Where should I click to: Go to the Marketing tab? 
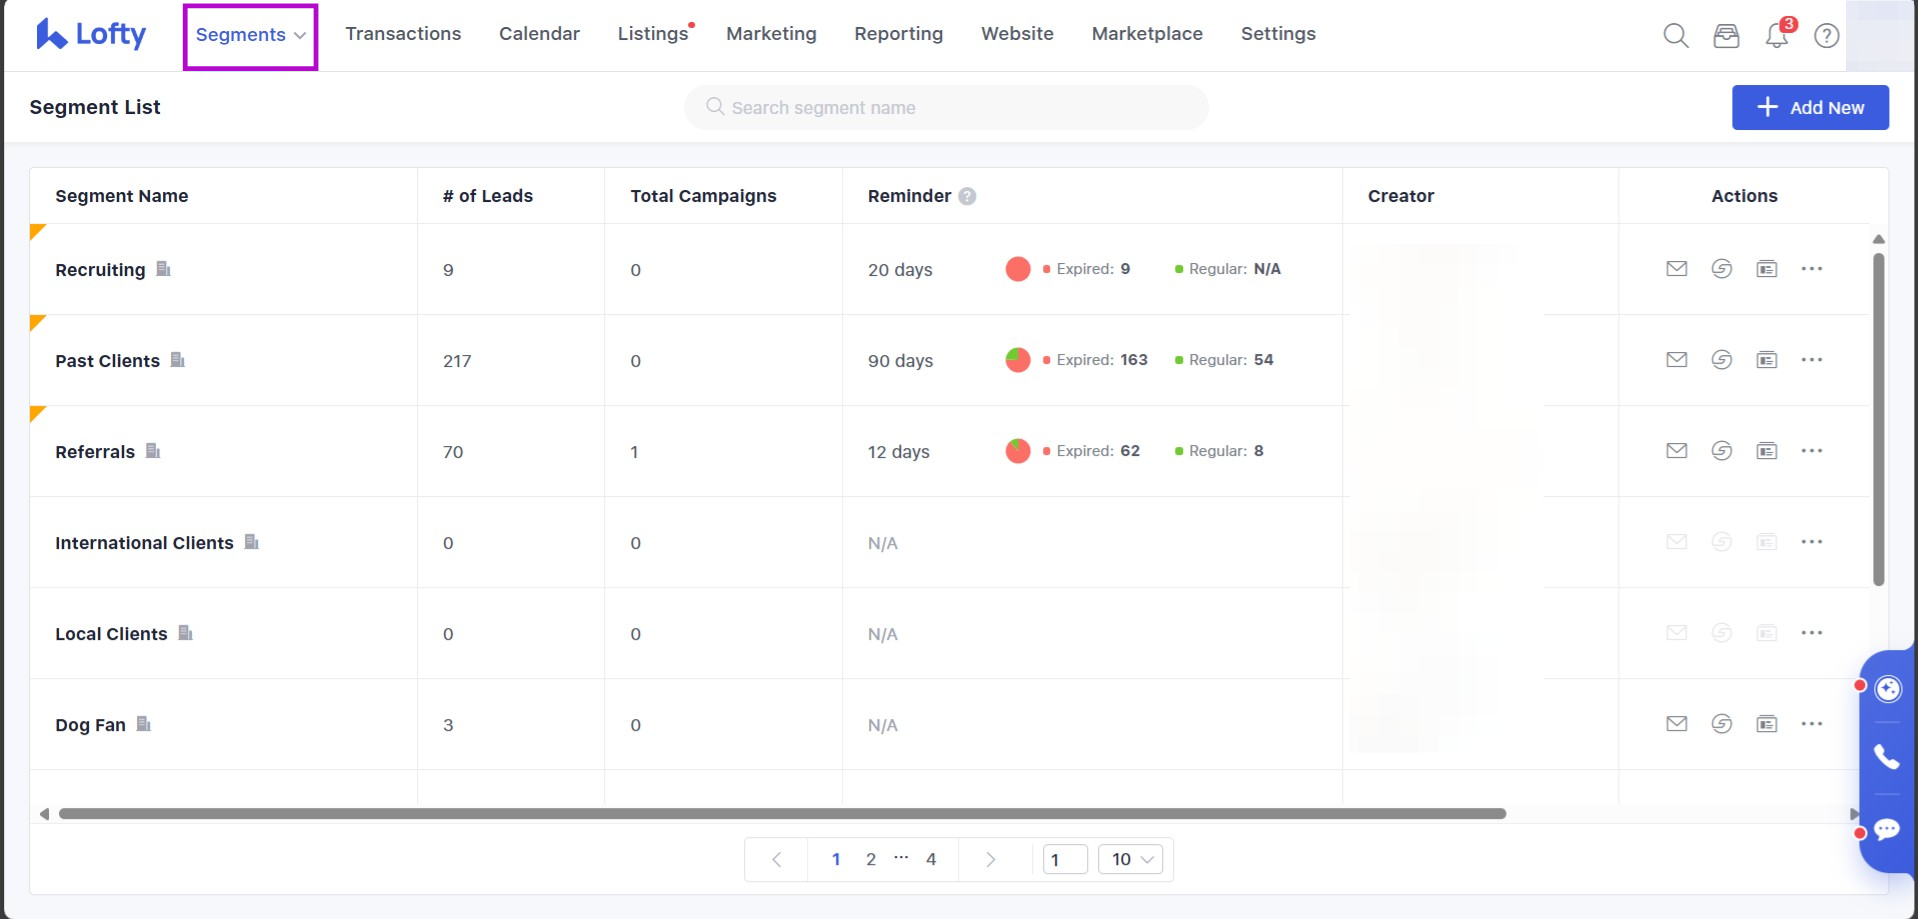pos(771,34)
